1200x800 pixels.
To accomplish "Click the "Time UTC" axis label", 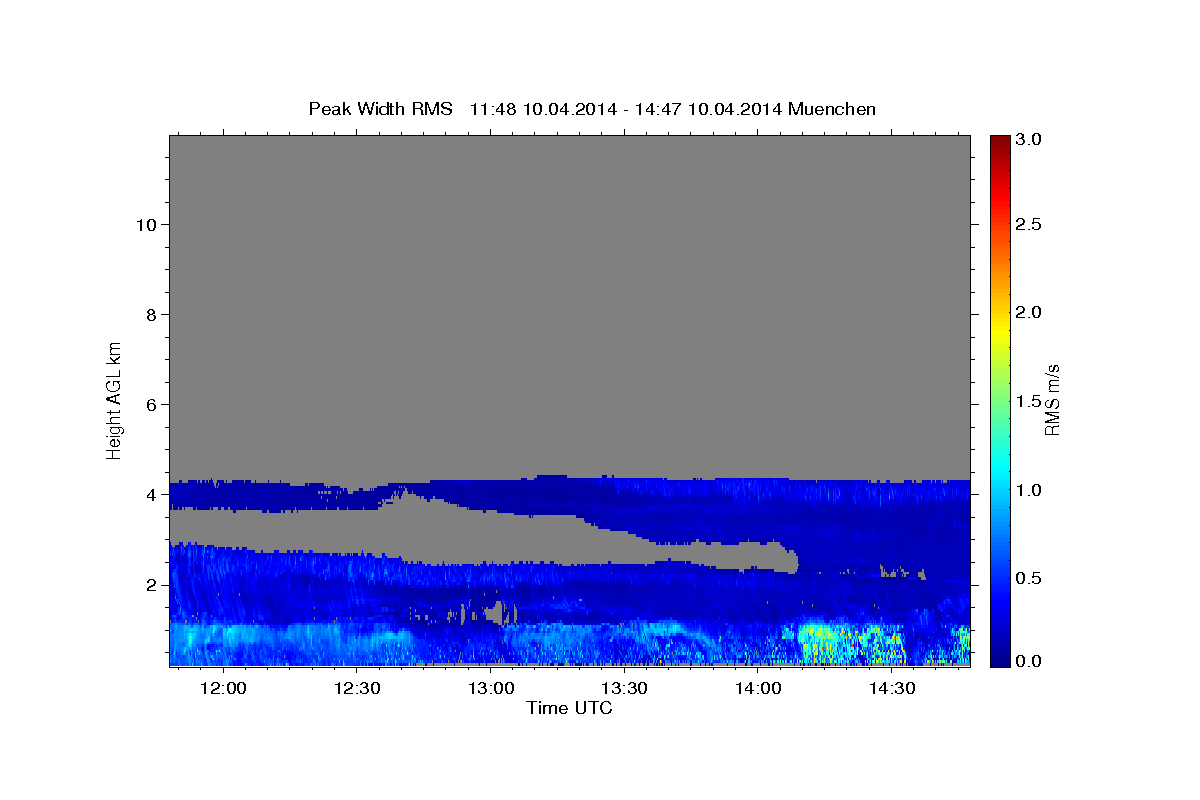I will point(569,708).
